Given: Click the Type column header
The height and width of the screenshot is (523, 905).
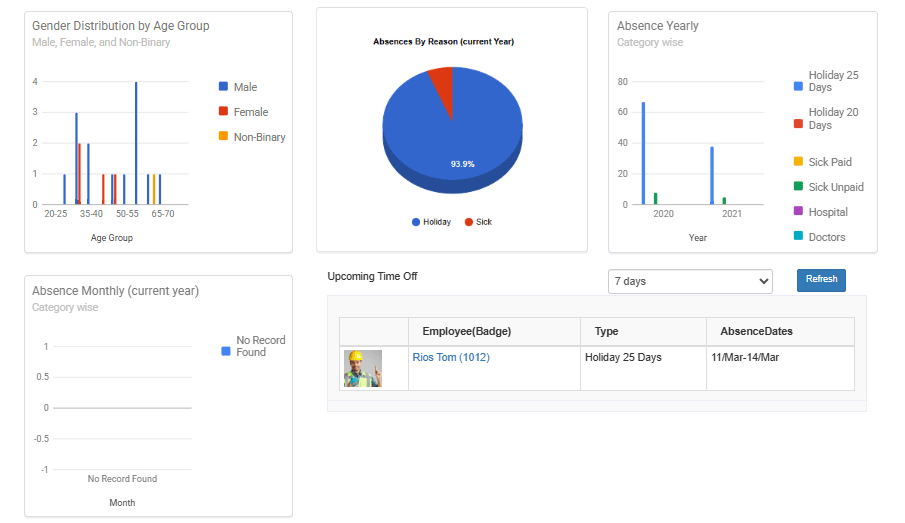Looking at the screenshot, I should click(x=606, y=331).
